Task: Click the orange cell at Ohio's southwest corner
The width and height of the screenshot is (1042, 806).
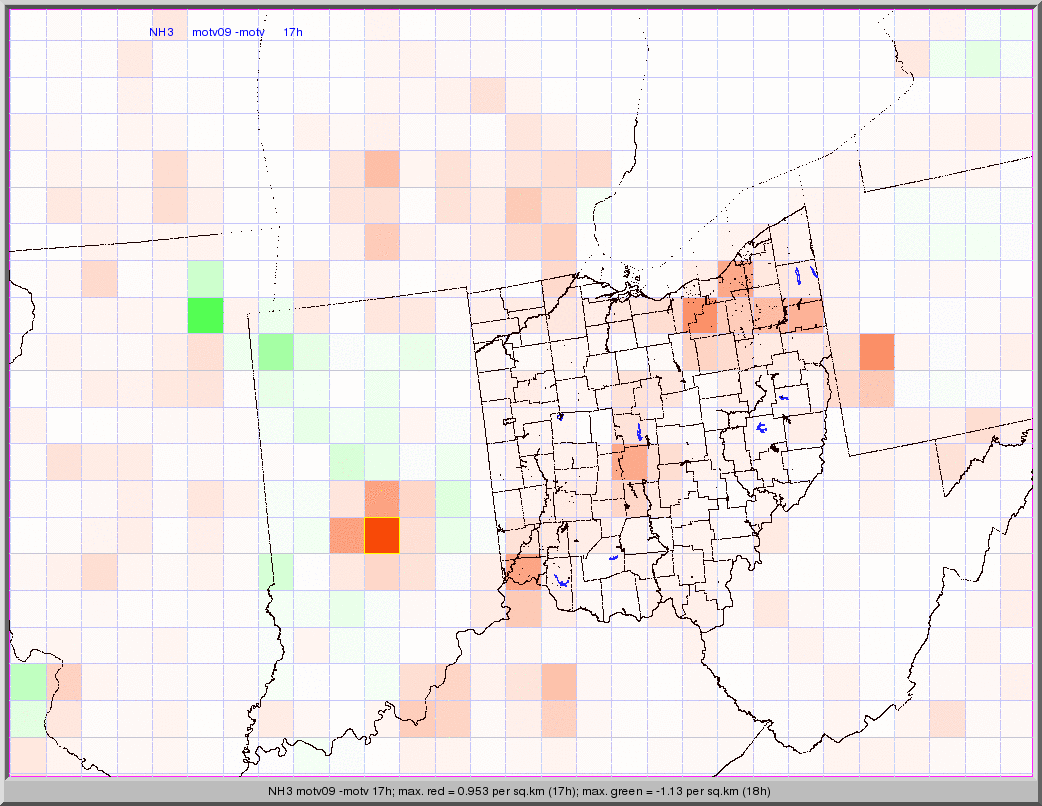Action: [x=523, y=570]
